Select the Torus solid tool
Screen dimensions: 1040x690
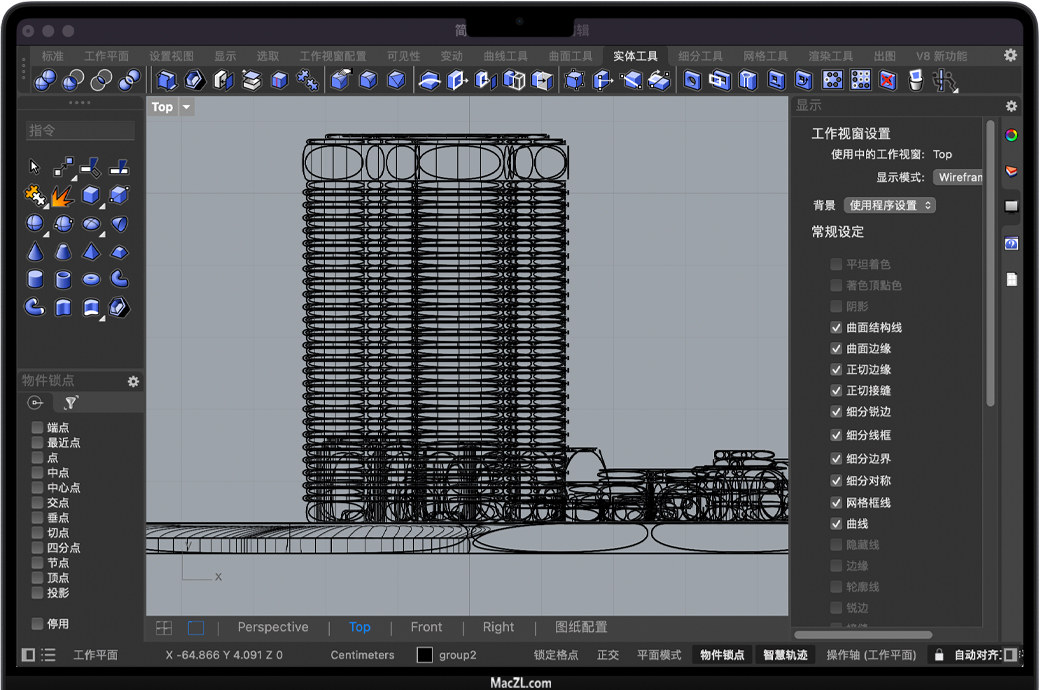91,280
